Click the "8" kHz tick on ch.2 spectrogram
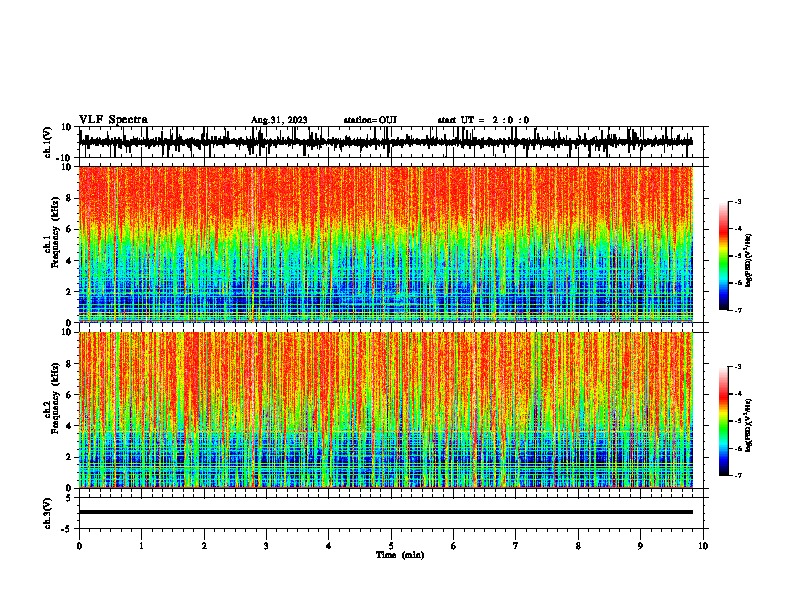The width and height of the screenshot is (792, 612). coord(70,364)
